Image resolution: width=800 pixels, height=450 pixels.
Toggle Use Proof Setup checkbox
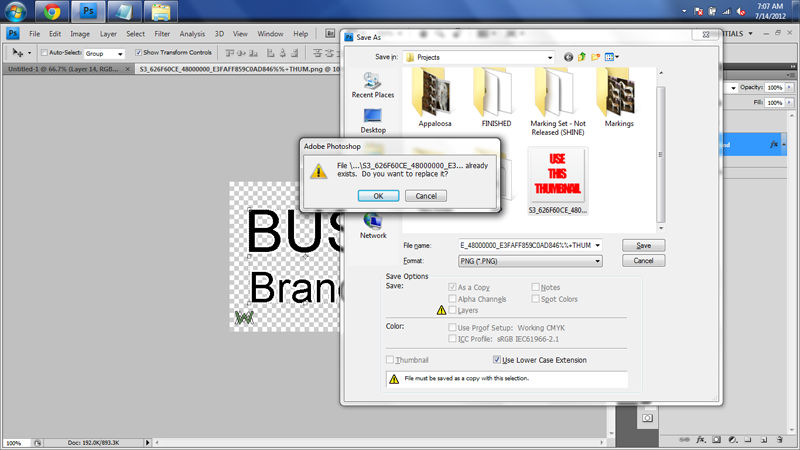[x=452, y=328]
